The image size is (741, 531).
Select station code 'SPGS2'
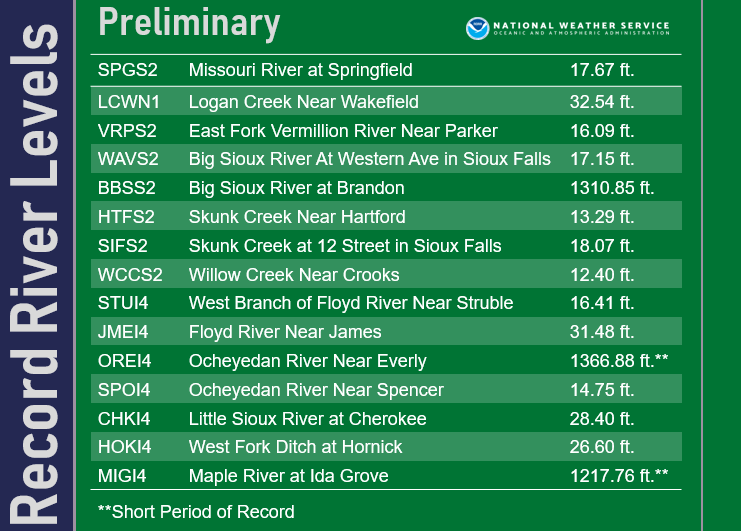(128, 70)
